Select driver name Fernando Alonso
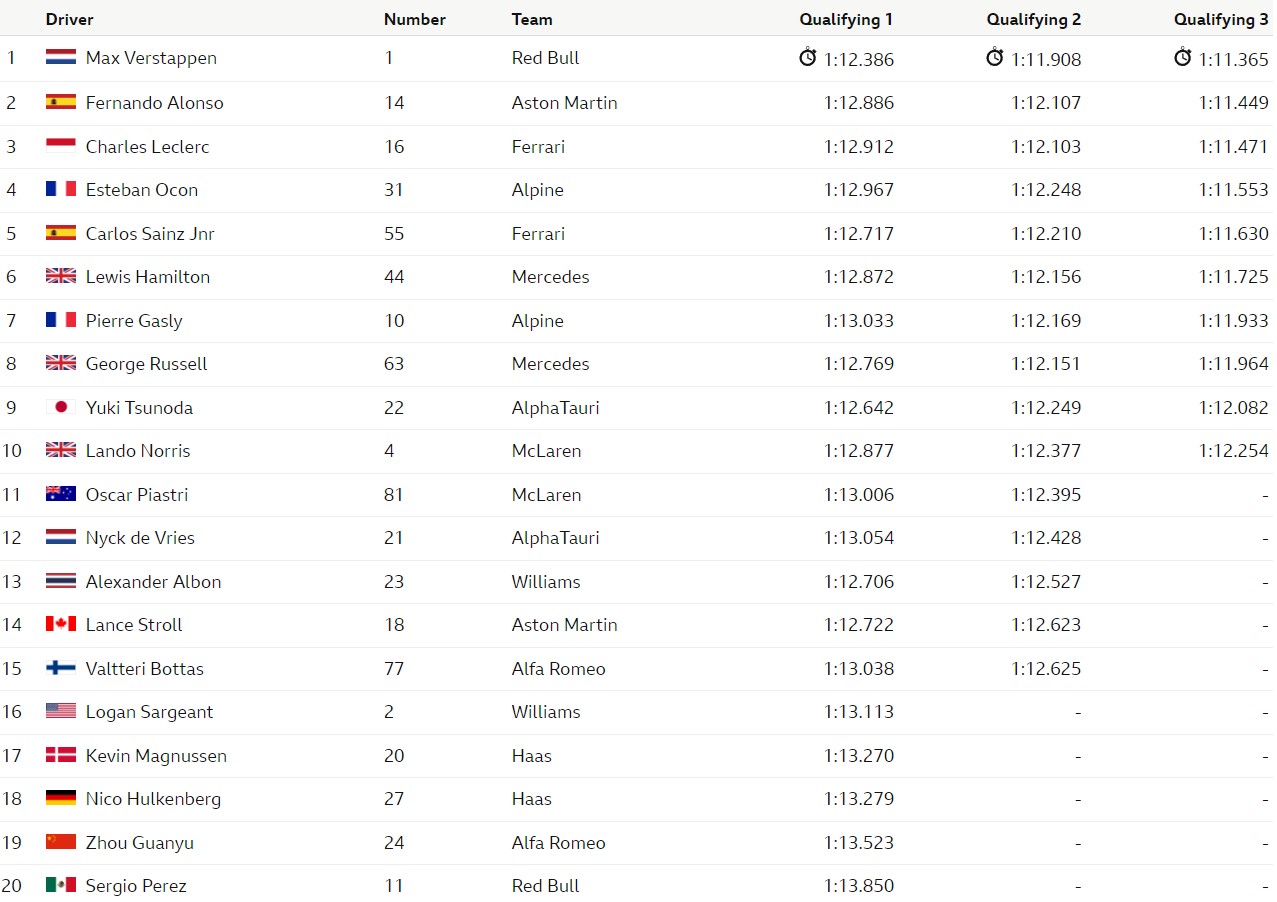Screen dimensions: 1277x902 tap(155, 102)
